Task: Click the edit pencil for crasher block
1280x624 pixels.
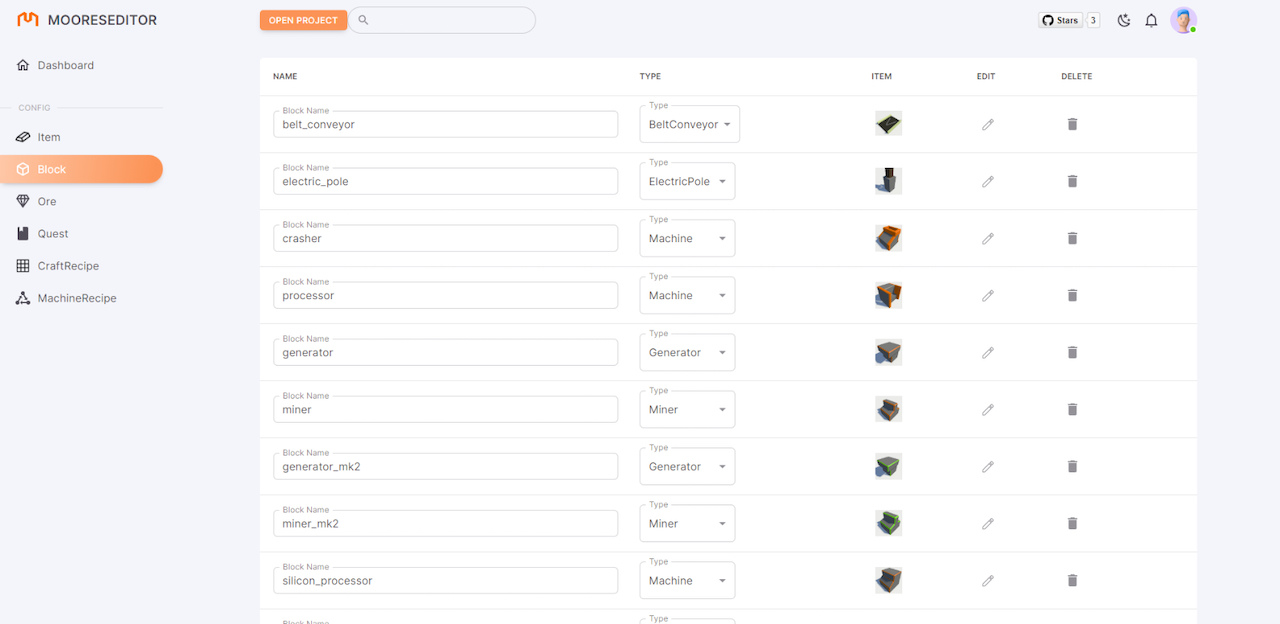Action: (x=987, y=238)
